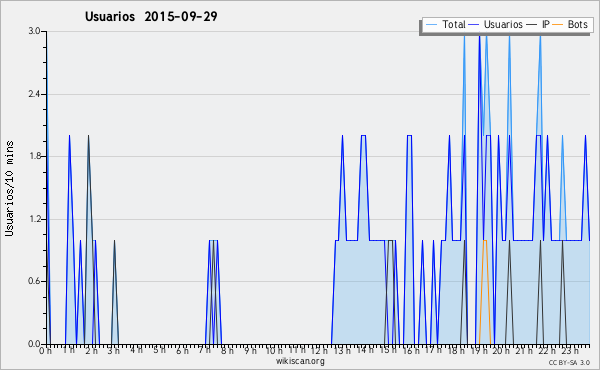Click the light blue Total legend line

[431, 25]
